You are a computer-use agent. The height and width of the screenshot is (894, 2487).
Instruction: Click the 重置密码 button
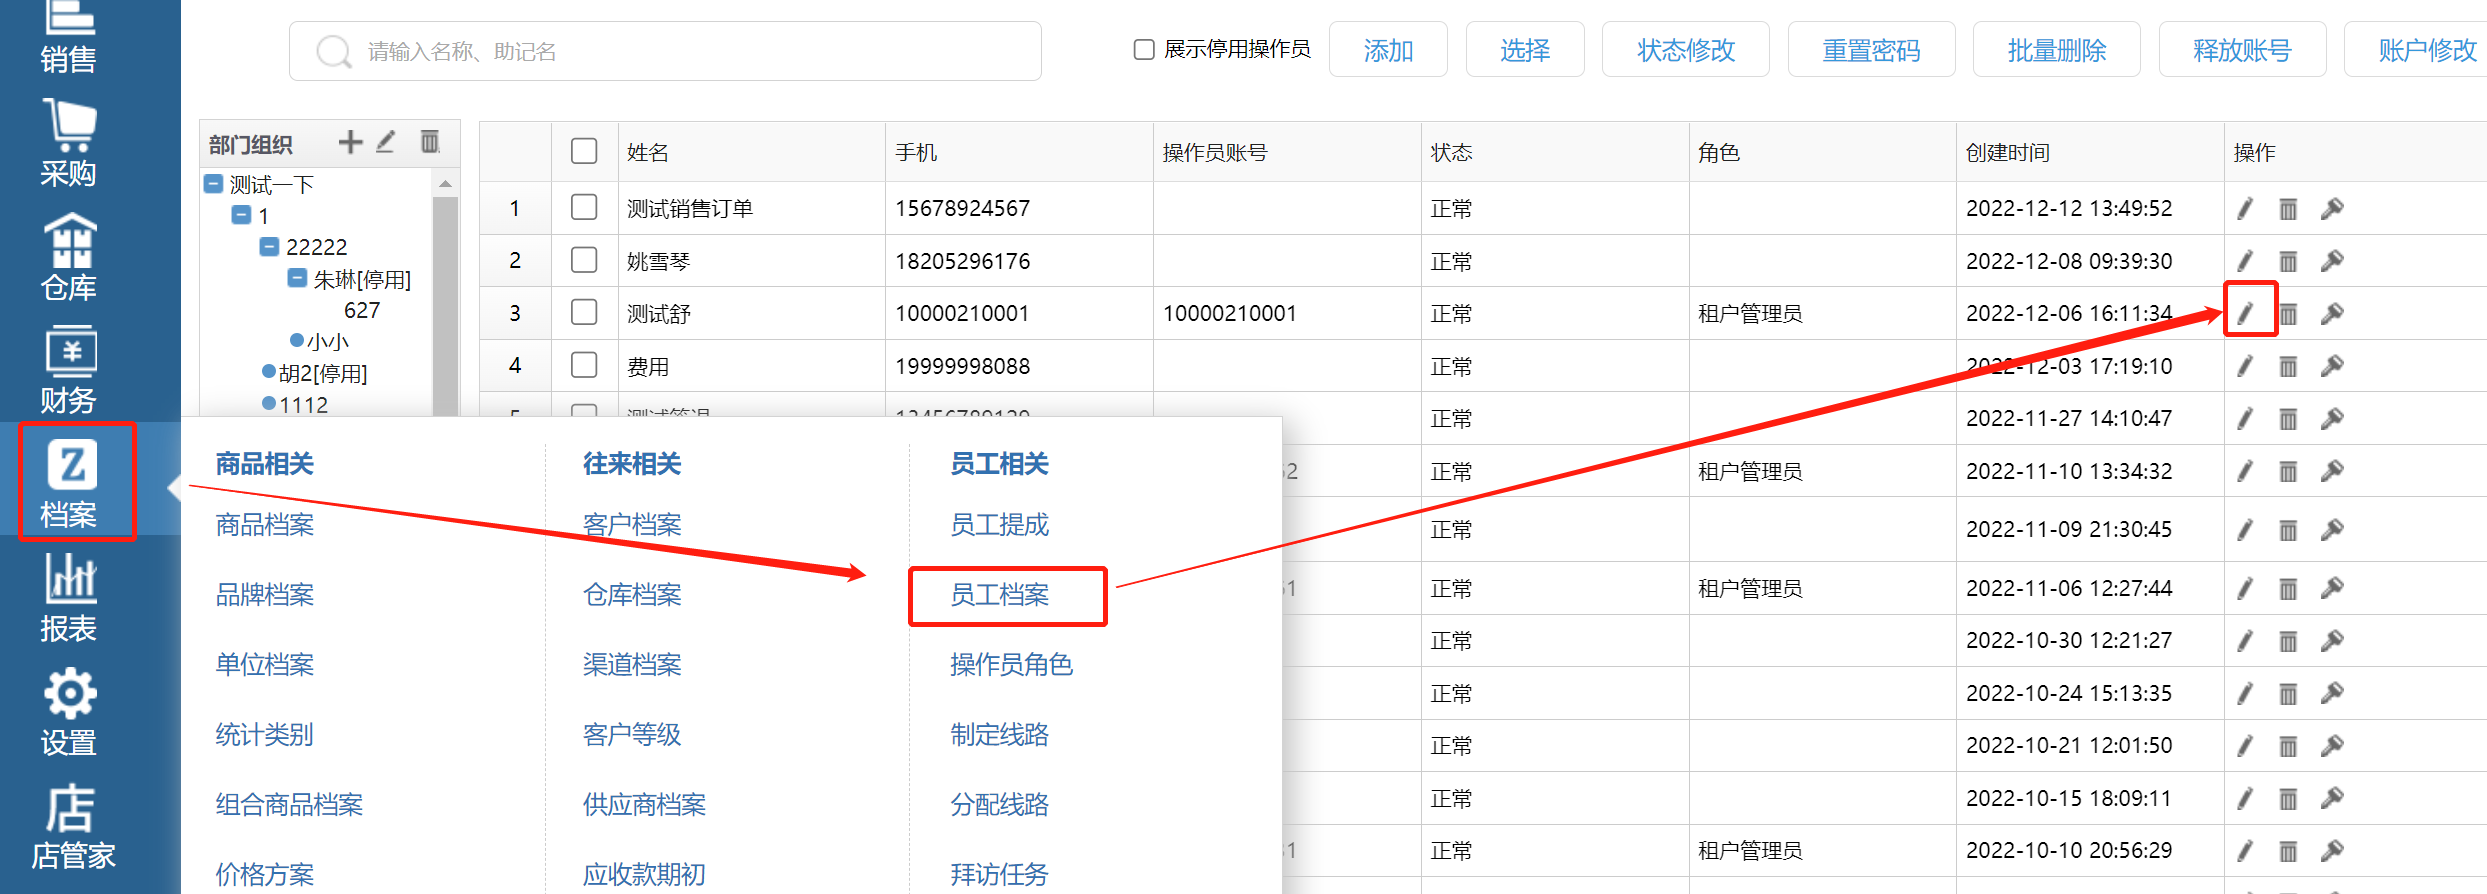point(1871,50)
